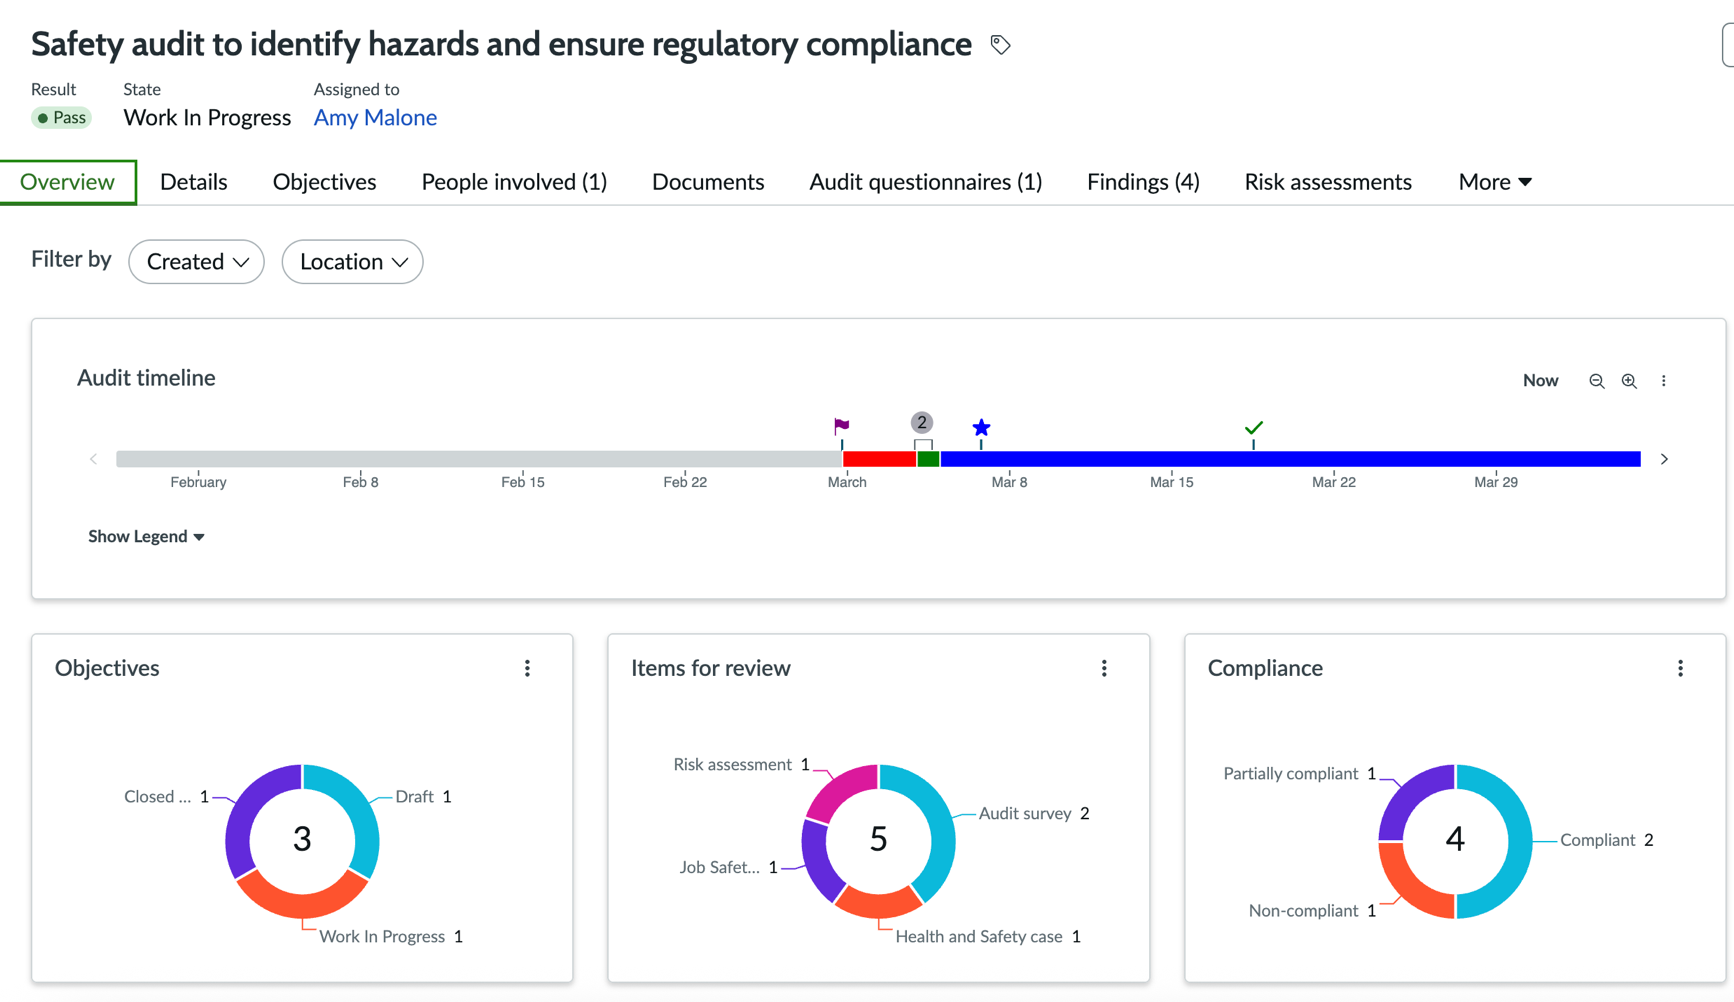Expand the Show Legend section

(x=146, y=537)
